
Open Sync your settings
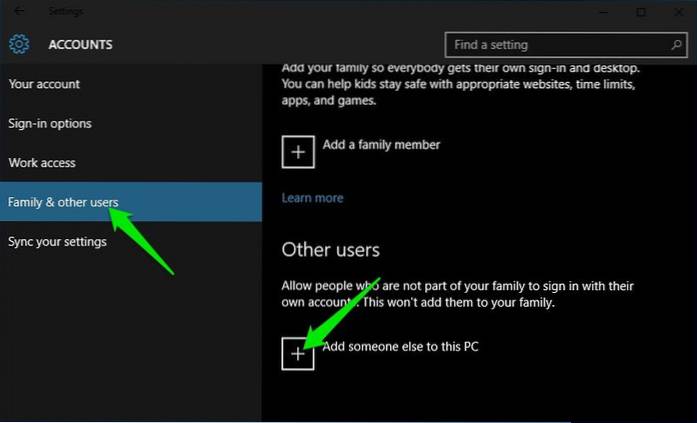tap(57, 241)
